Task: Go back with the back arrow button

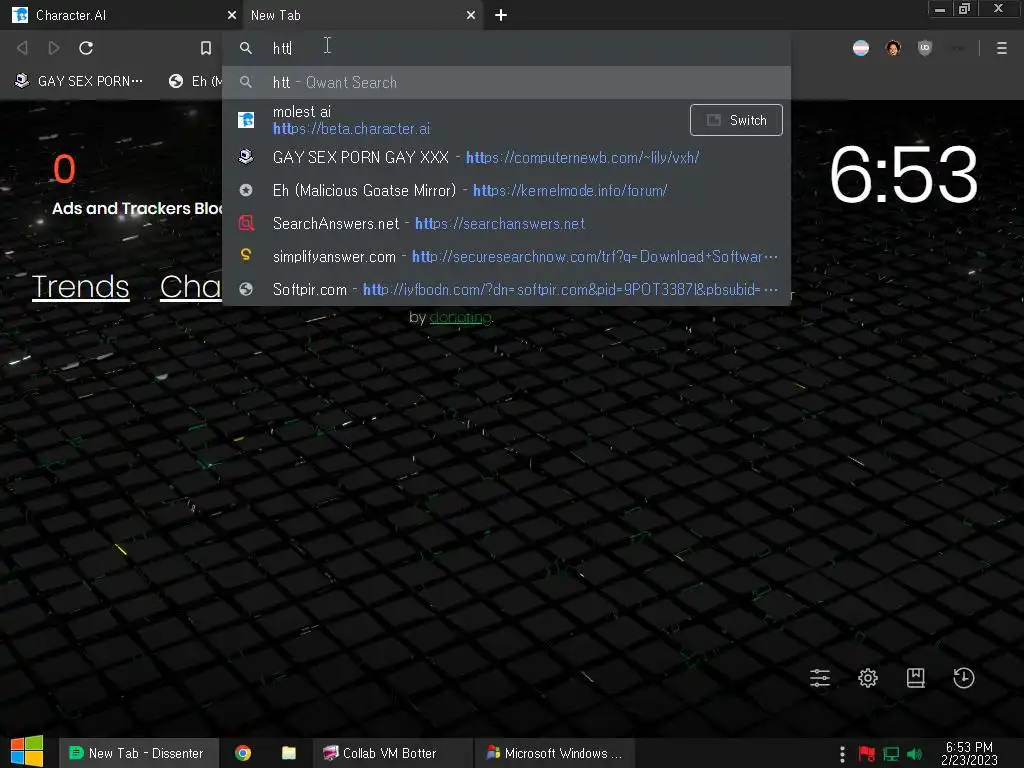Action: coord(22,48)
